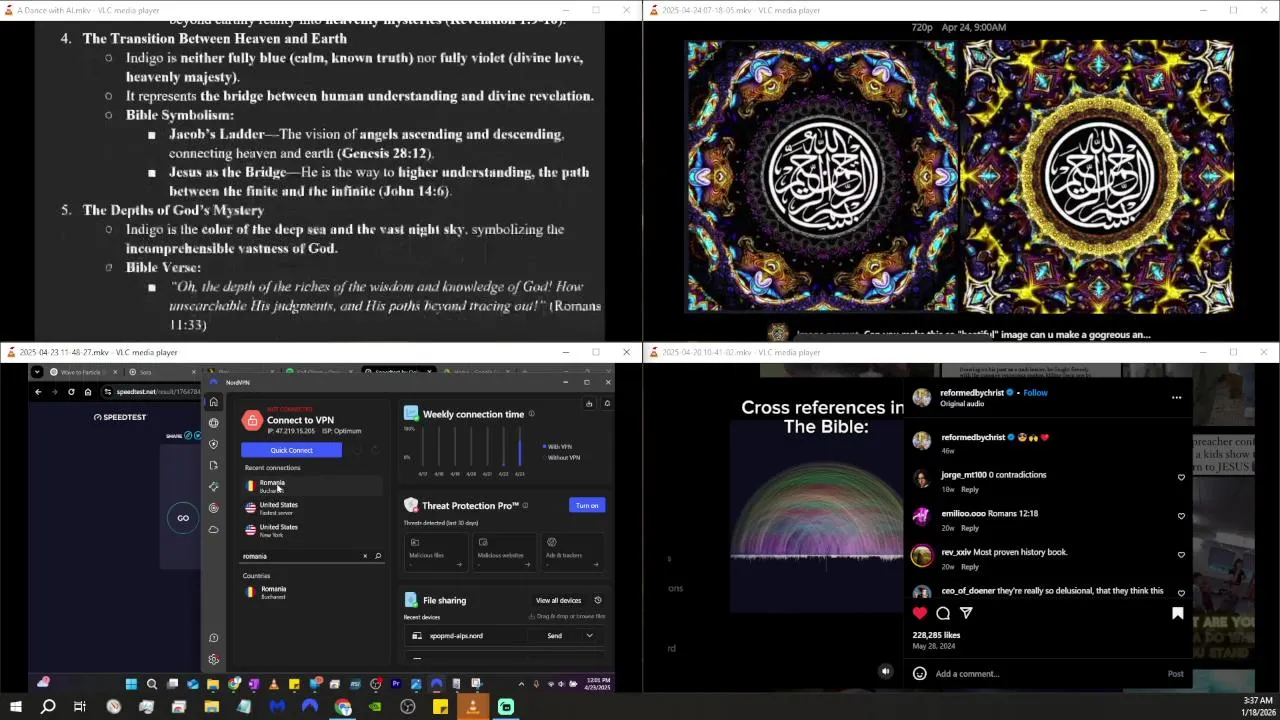Open the NordVPN globe servers icon

pyautogui.click(x=213, y=423)
